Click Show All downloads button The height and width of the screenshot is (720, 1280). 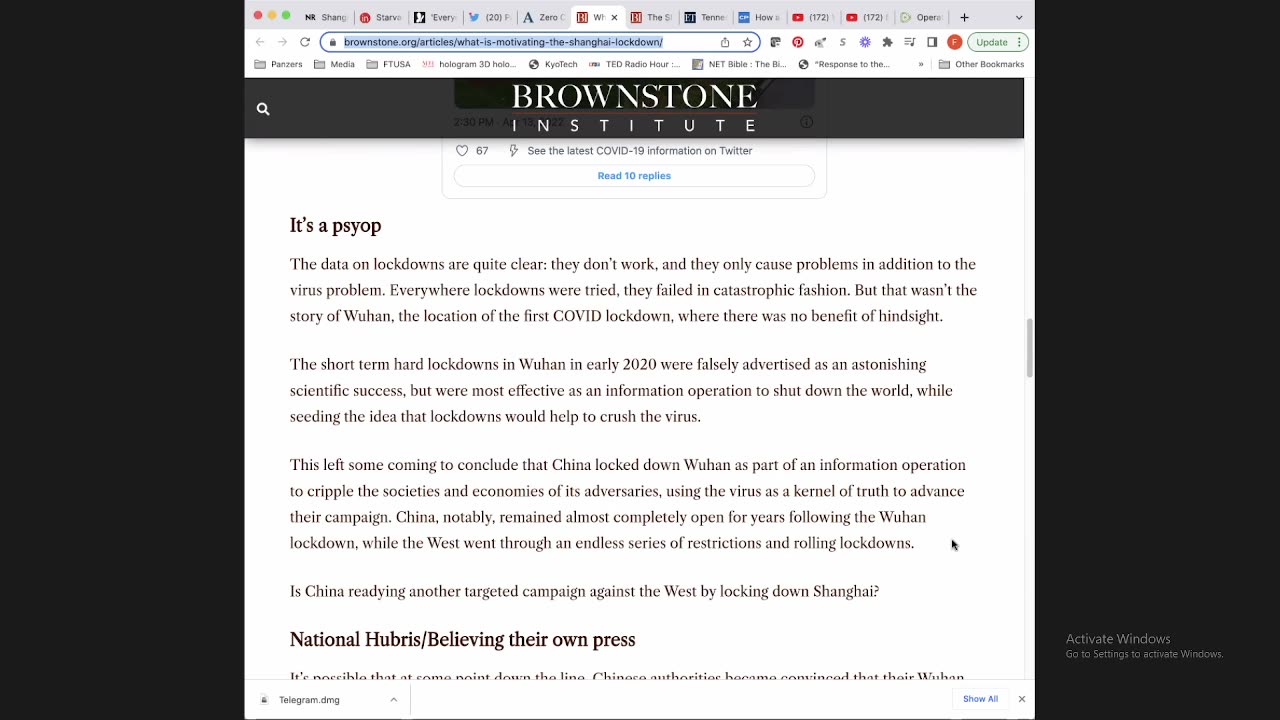980,699
